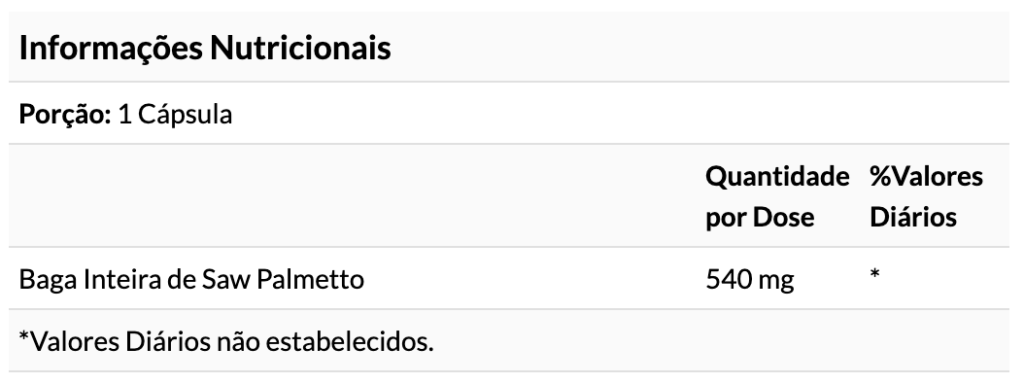This screenshot has width=1024, height=383.
Task: Click the word "Informações" in the heading
Action: [x=110, y=49]
